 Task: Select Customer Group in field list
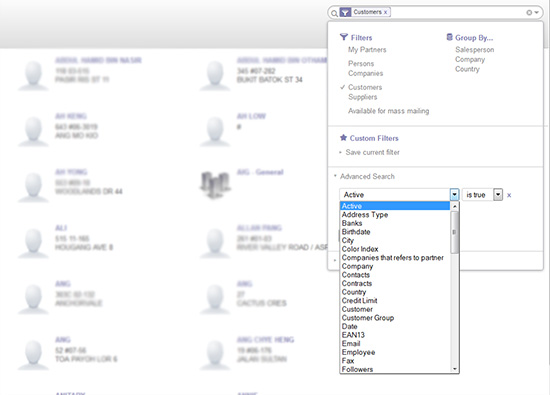pos(395,318)
